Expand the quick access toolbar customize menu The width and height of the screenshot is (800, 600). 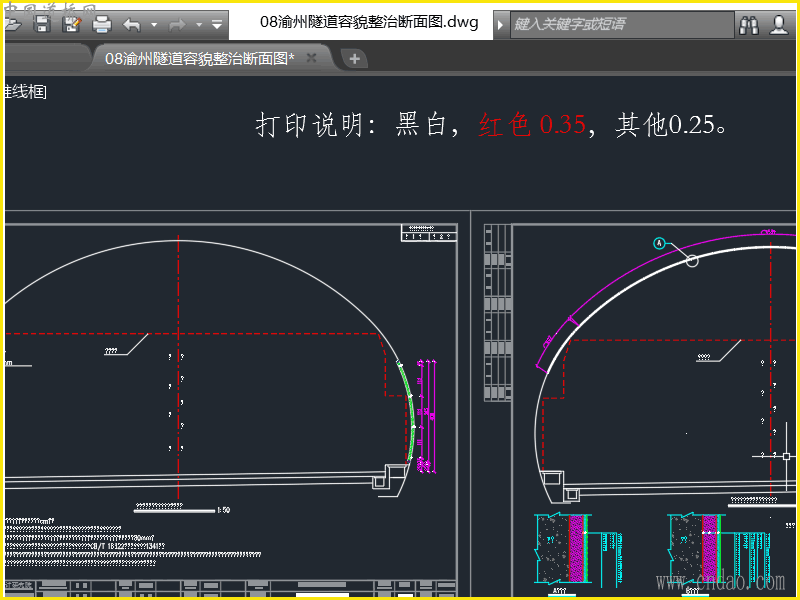coord(217,24)
